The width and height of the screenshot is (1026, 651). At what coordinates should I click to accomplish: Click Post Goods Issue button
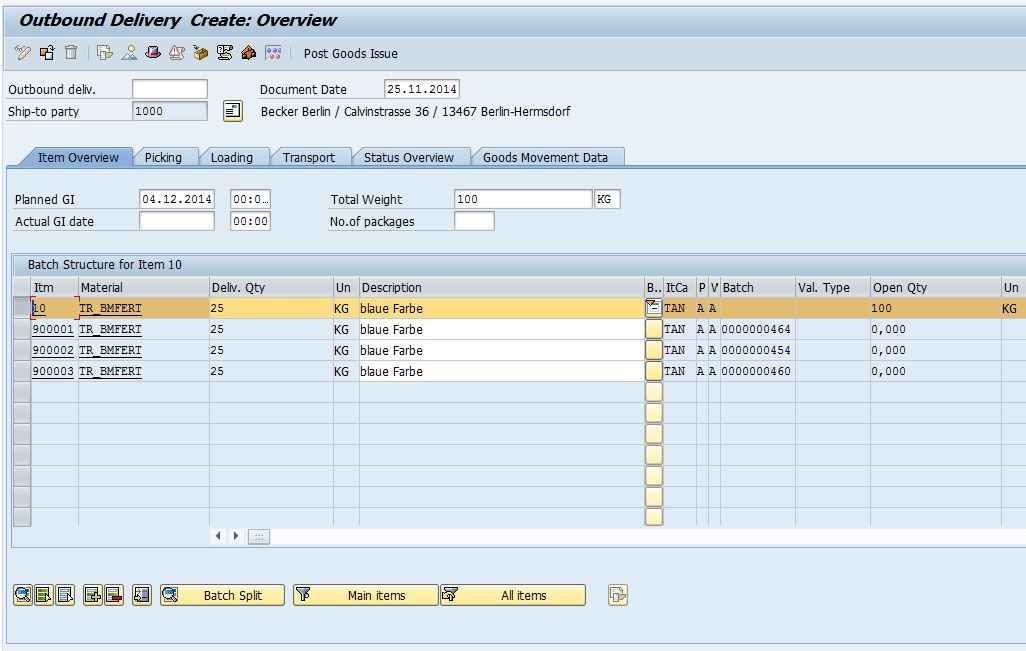[350, 54]
